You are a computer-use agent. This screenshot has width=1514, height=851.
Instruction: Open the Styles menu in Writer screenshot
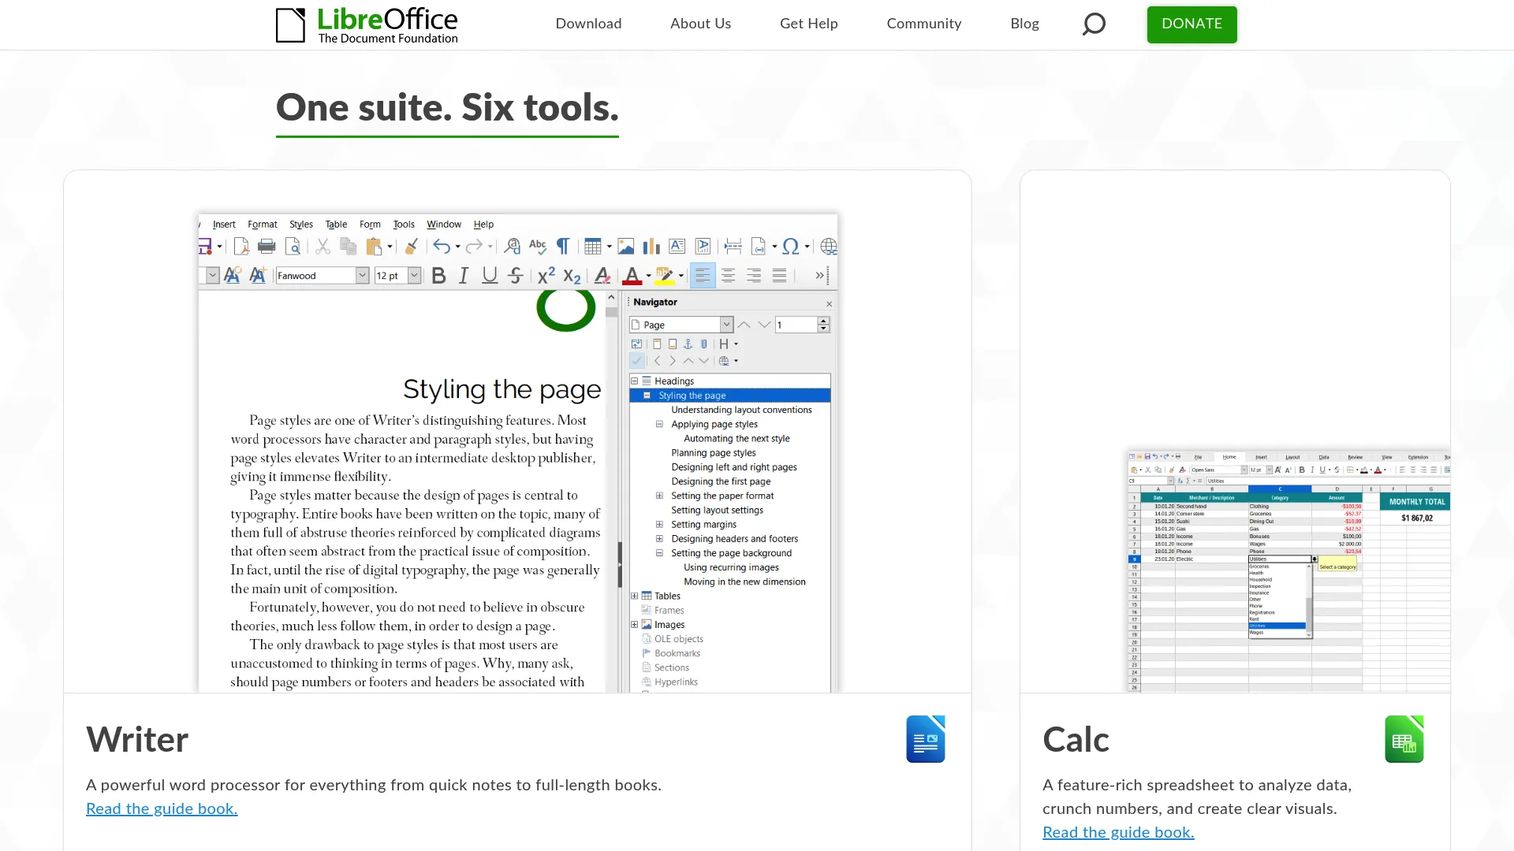(301, 224)
